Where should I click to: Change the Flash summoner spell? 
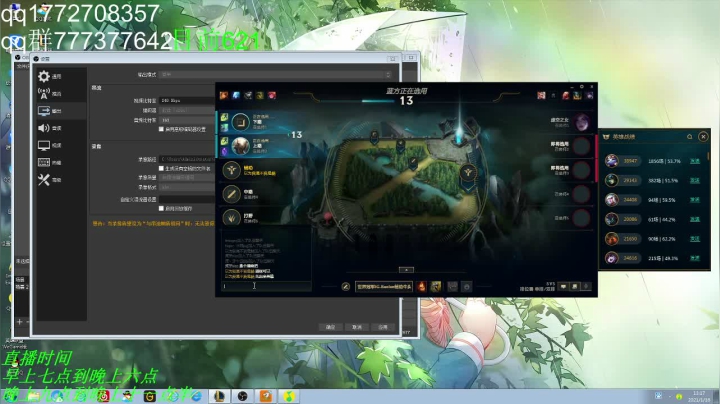click(436, 286)
